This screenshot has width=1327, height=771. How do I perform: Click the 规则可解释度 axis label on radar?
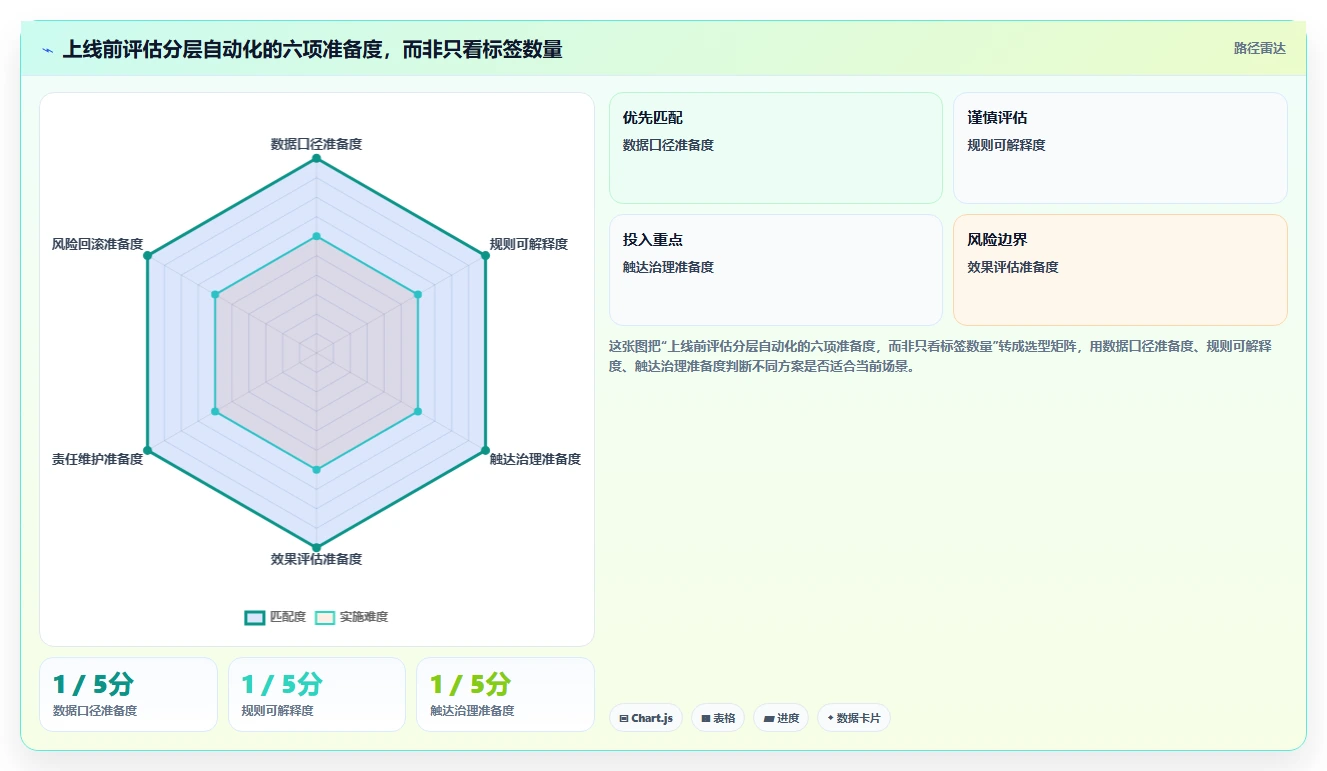coord(528,244)
